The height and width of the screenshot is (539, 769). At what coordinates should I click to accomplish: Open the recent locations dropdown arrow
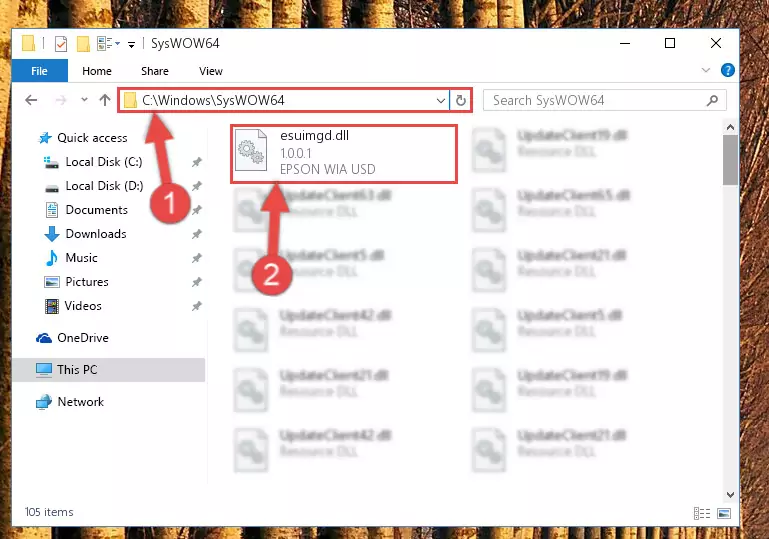(84, 100)
